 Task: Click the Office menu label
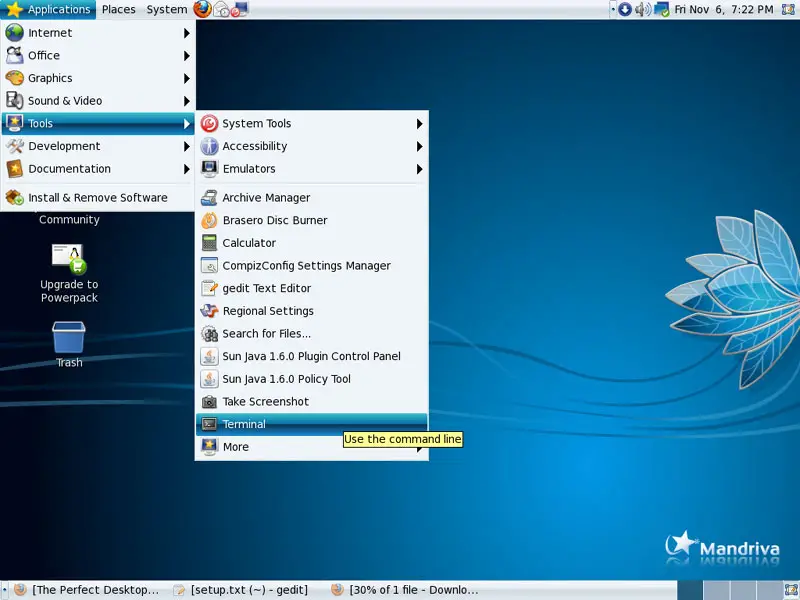pos(44,56)
